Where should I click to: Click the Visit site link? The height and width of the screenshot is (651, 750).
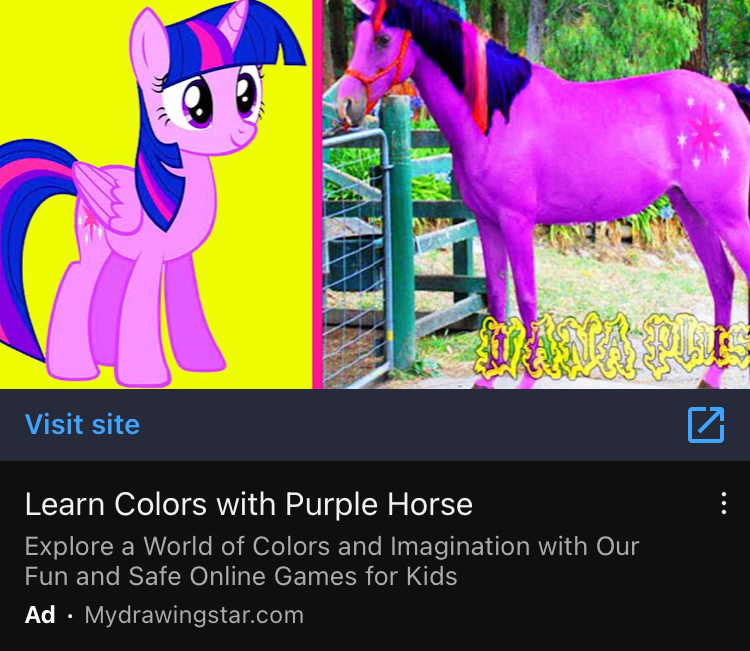[82, 425]
